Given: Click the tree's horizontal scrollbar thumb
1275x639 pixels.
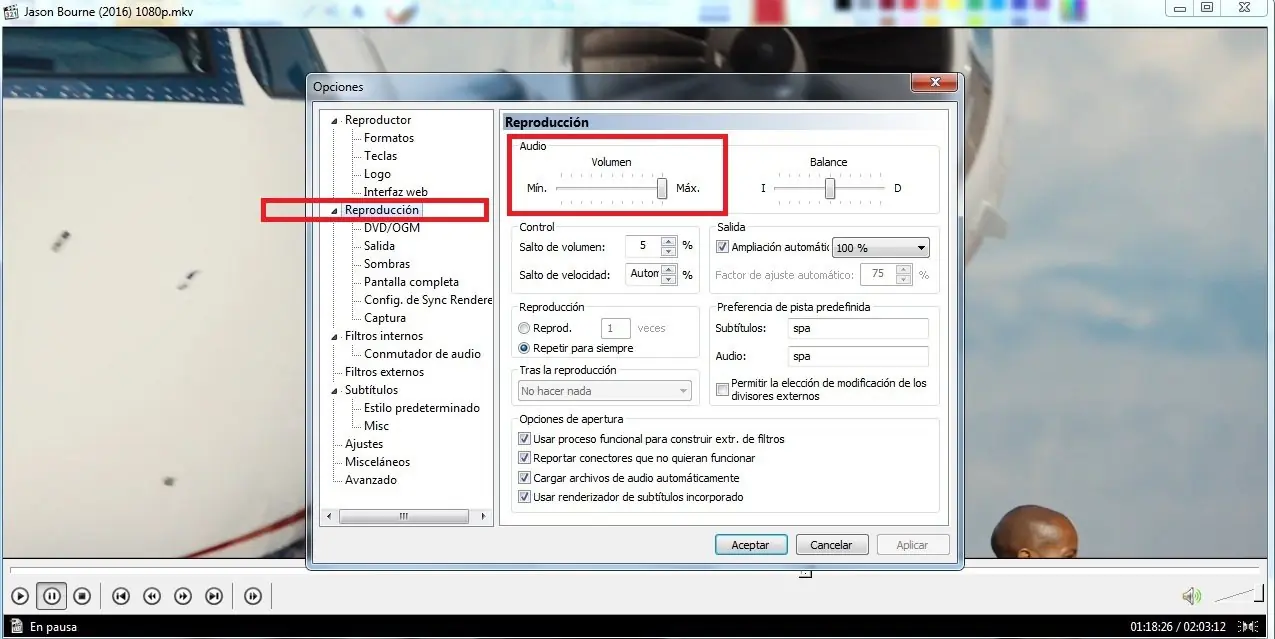Looking at the screenshot, I should [404, 517].
